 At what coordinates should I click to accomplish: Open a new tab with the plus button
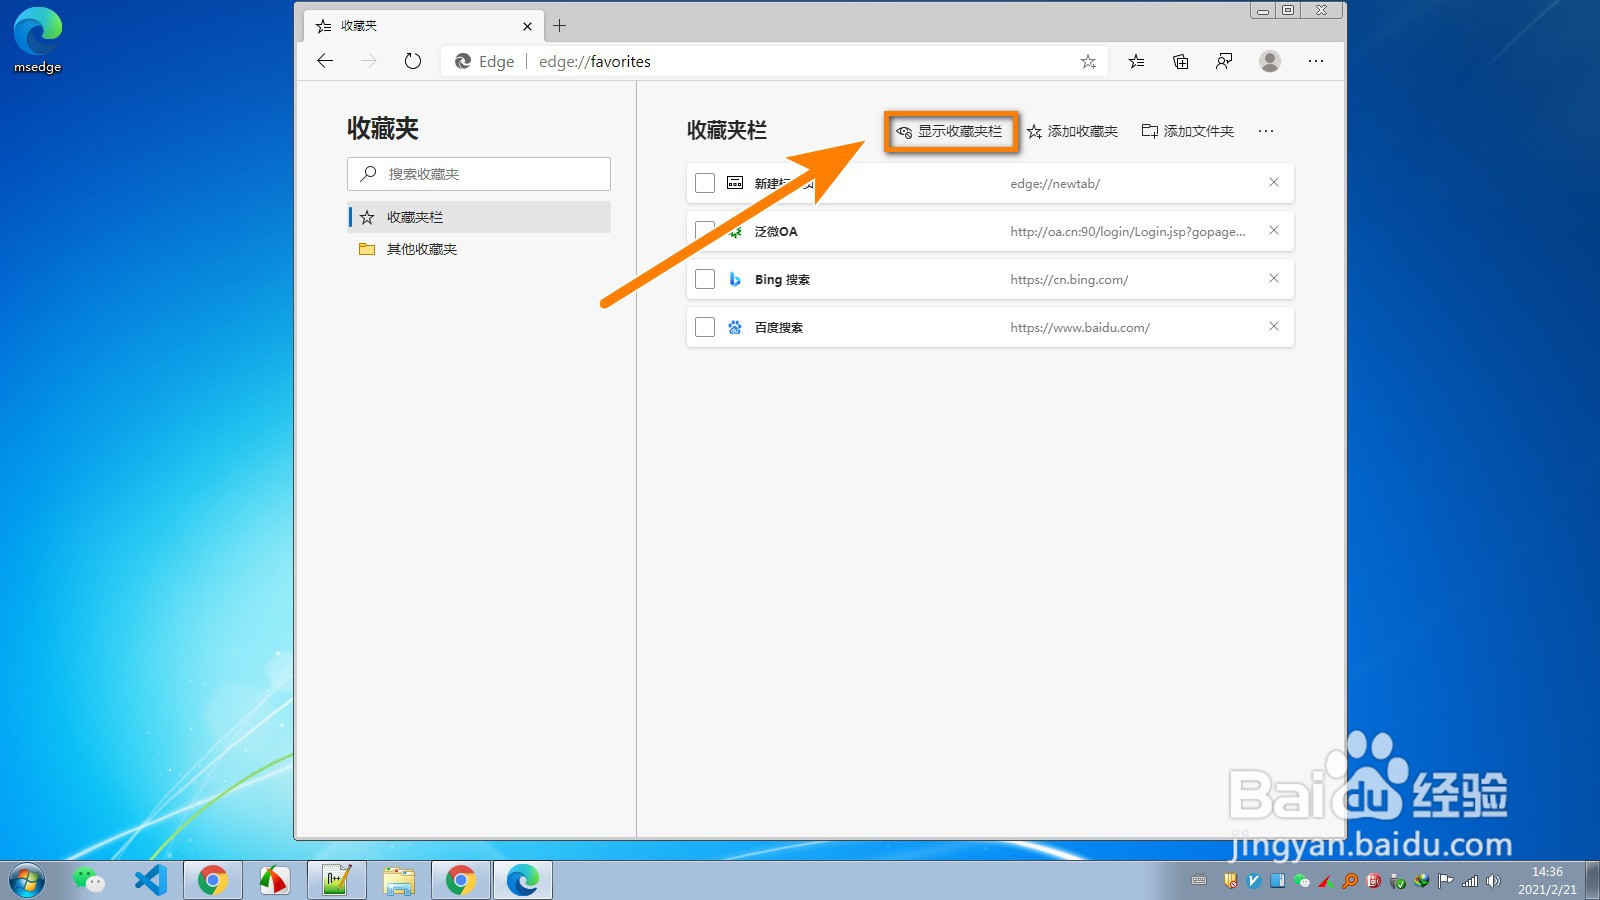click(x=560, y=26)
